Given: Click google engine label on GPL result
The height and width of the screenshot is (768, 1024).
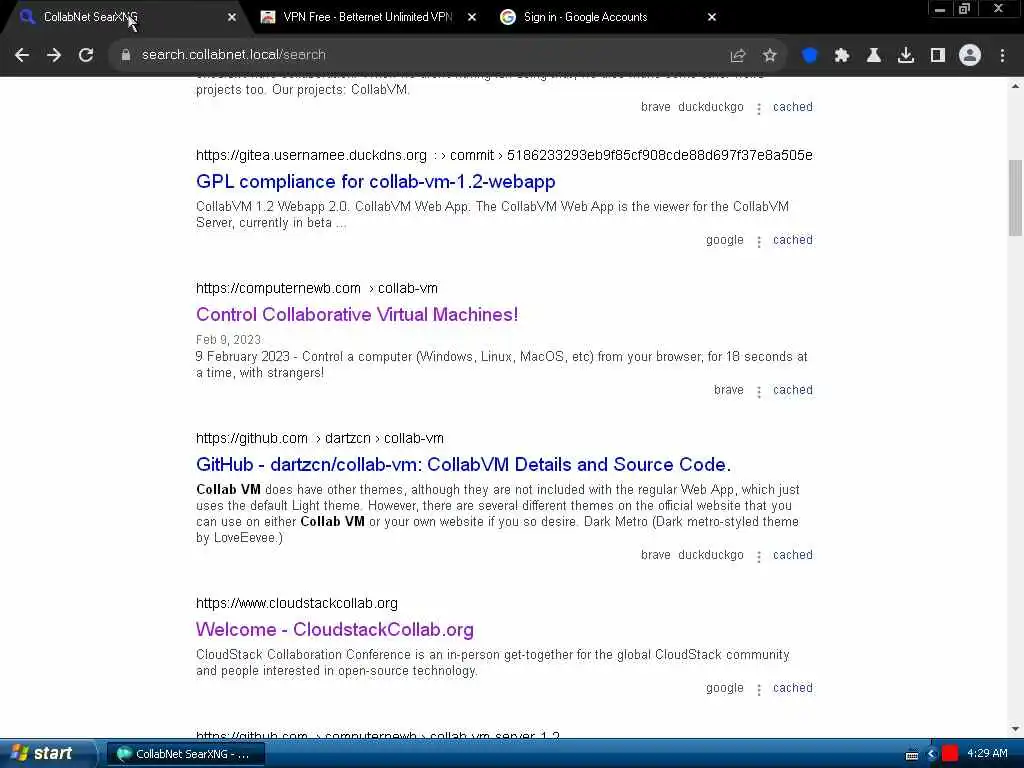Looking at the screenshot, I should pyautogui.click(x=724, y=240).
